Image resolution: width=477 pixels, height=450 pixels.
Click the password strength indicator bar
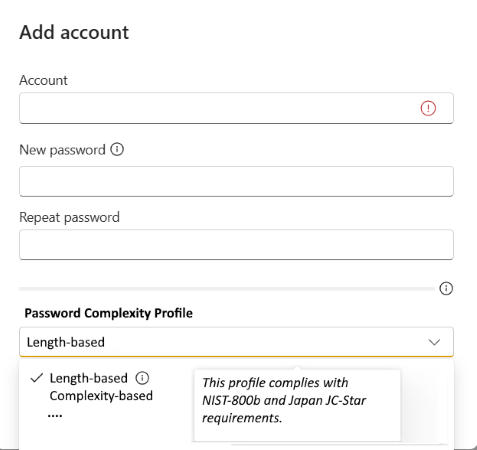227,289
